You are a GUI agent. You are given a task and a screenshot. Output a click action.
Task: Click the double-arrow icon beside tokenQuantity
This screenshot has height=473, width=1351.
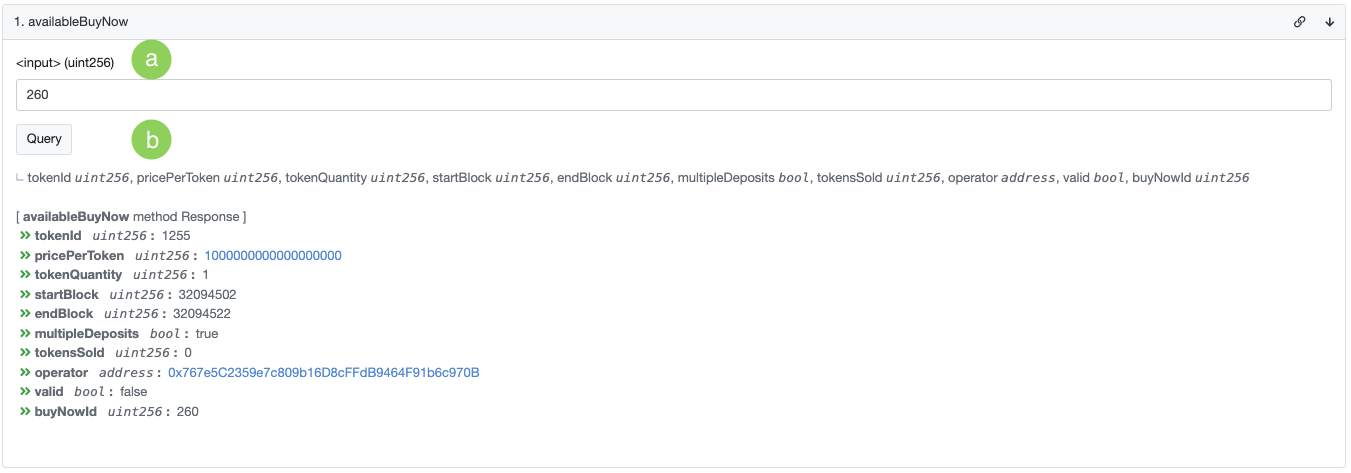coord(25,275)
